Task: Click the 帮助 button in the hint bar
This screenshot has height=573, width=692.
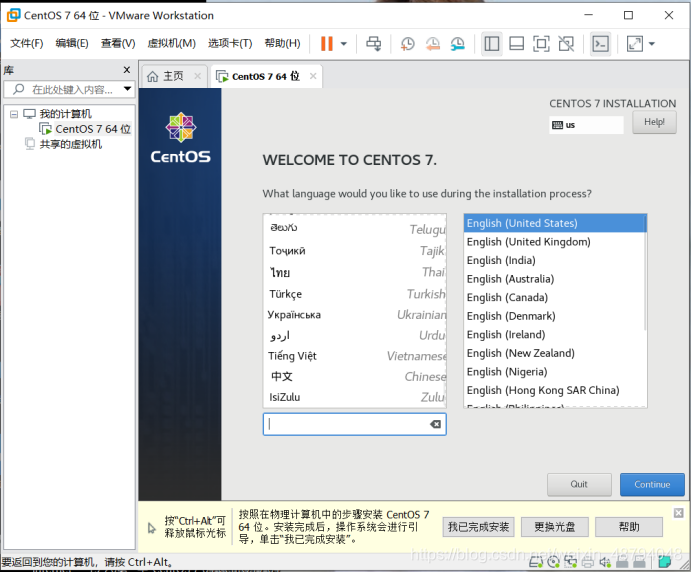Action: (x=629, y=527)
